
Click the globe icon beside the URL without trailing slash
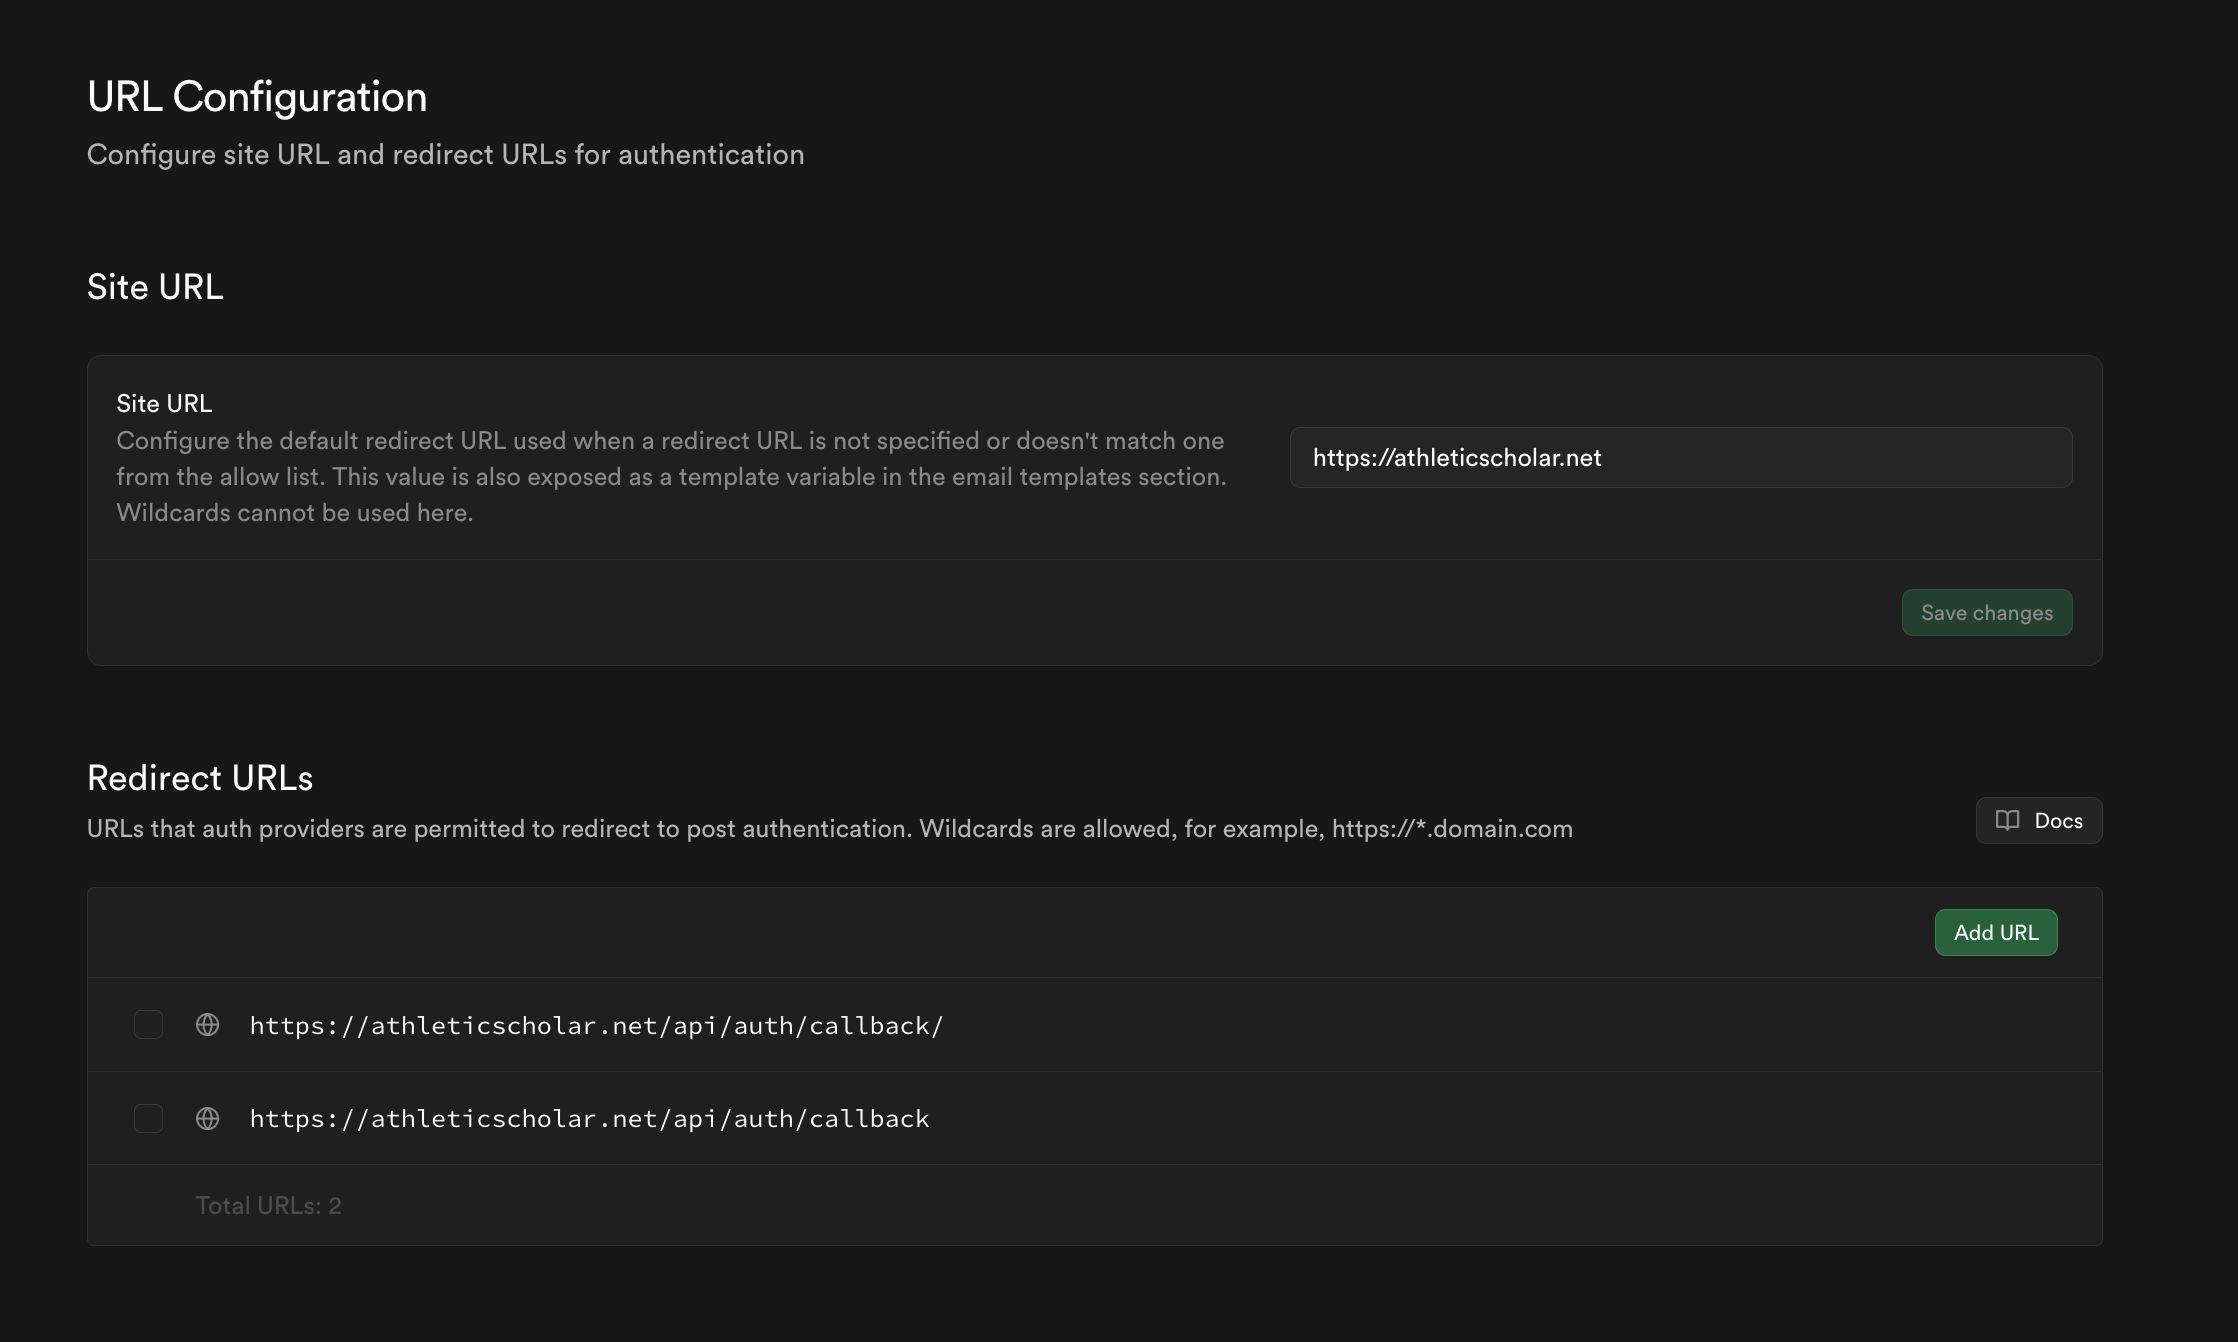click(207, 1118)
